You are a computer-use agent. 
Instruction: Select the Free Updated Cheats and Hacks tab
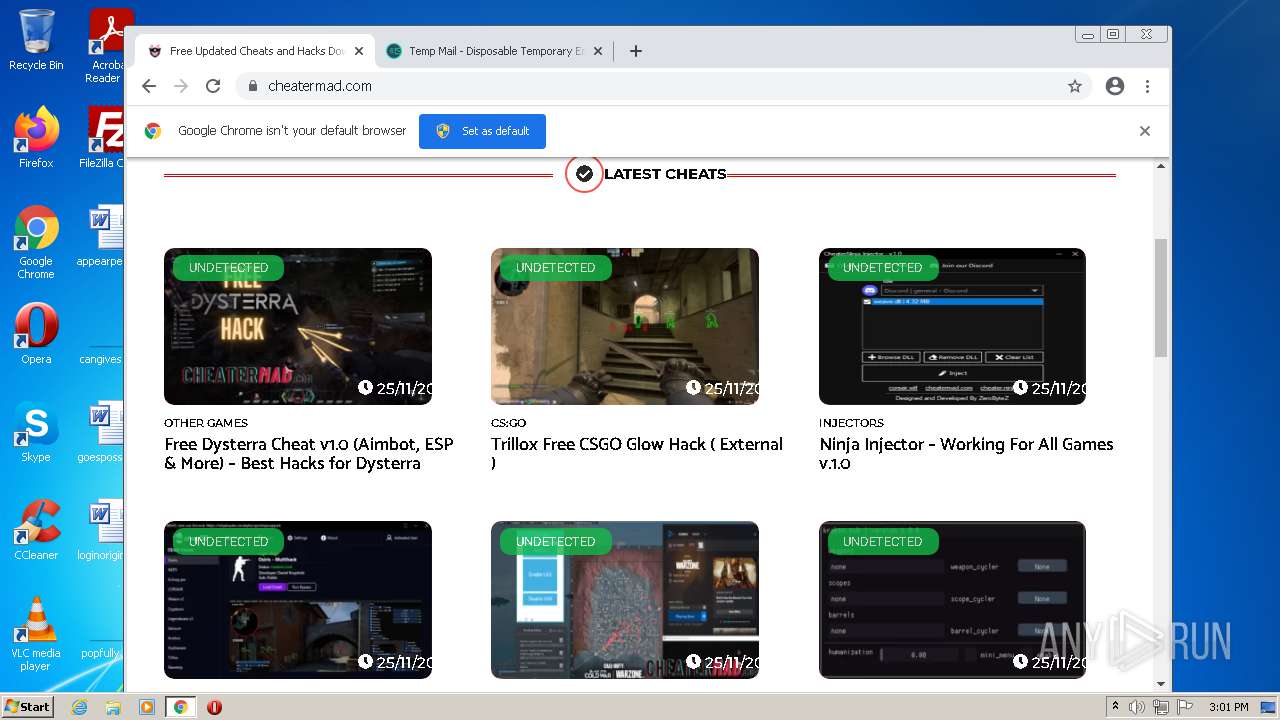coord(257,51)
